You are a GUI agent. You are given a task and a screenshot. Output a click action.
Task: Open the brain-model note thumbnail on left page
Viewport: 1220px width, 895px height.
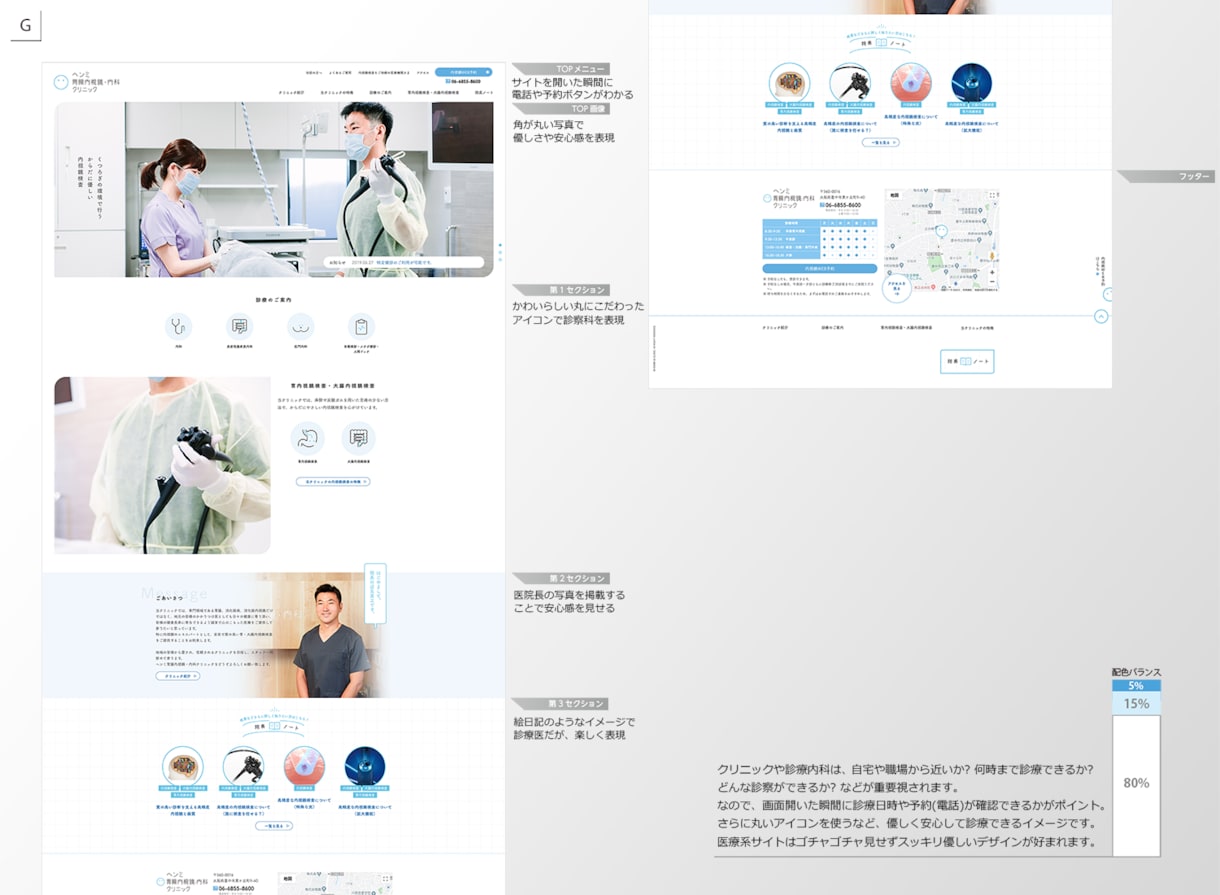pyautogui.click(x=183, y=766)
